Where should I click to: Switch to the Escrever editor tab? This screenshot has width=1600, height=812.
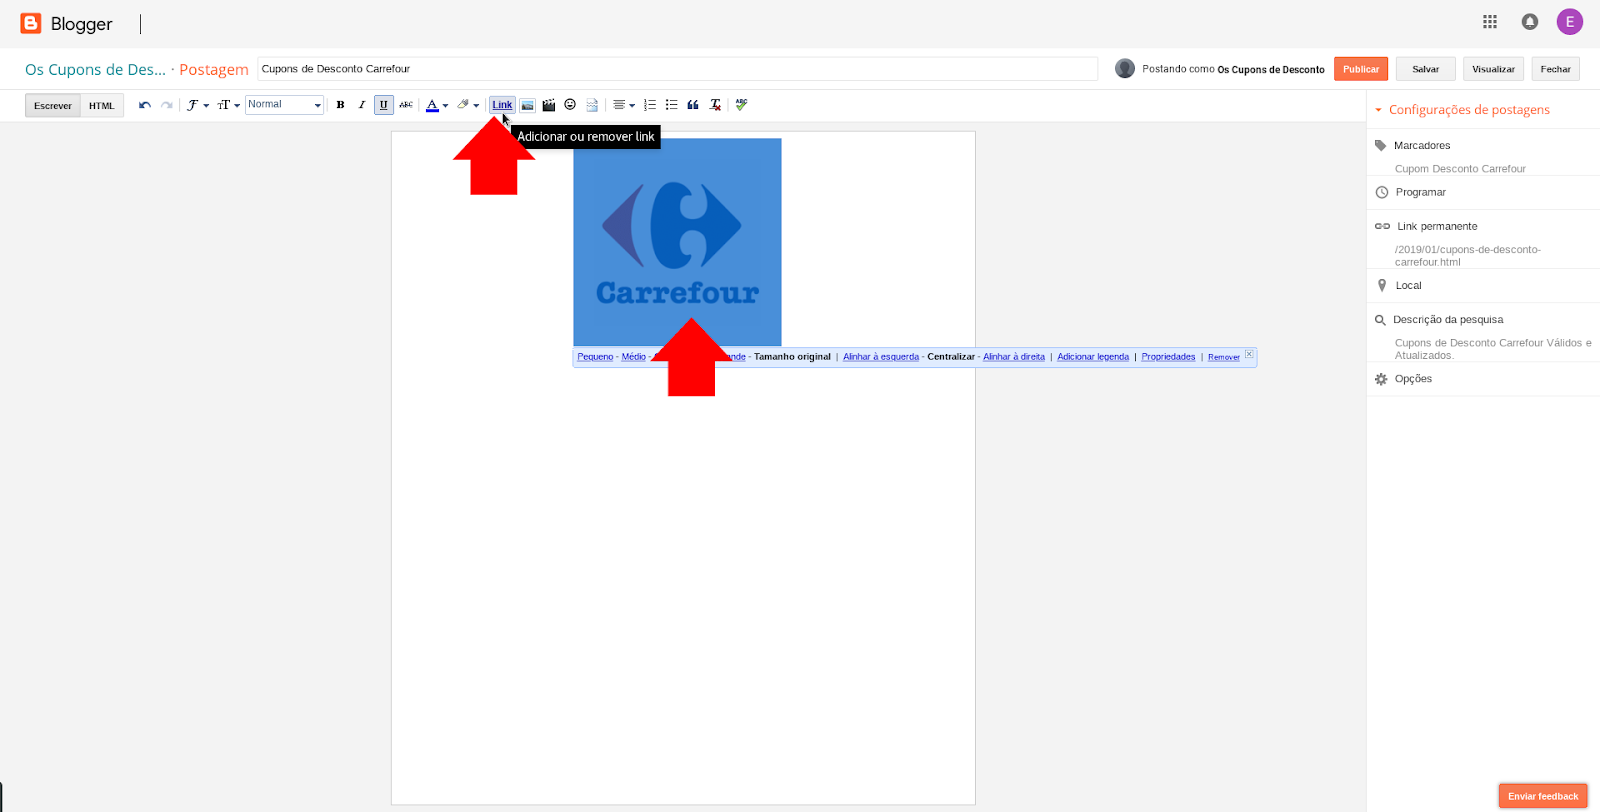tap(53, 105)
